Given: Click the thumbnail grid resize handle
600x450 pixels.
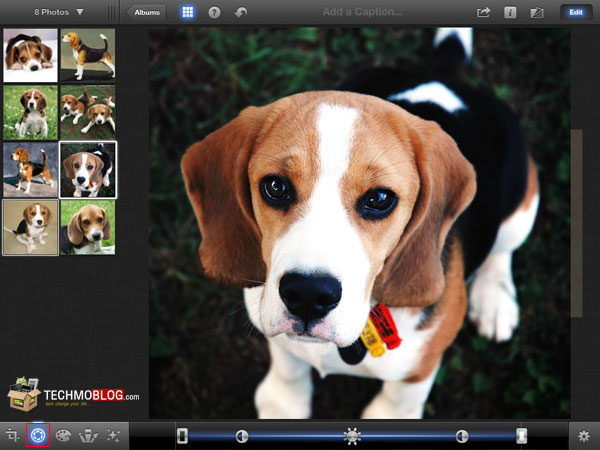Looking at the screenshot, I should pos(111,12).
